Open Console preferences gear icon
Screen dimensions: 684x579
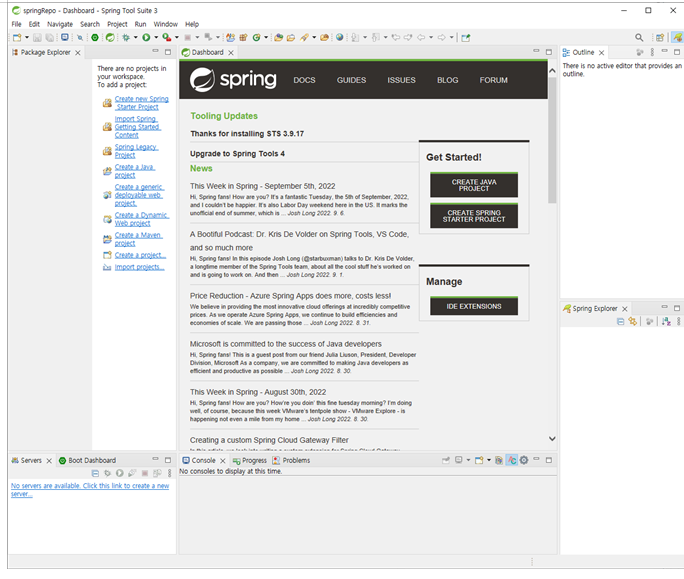[524, 460]
